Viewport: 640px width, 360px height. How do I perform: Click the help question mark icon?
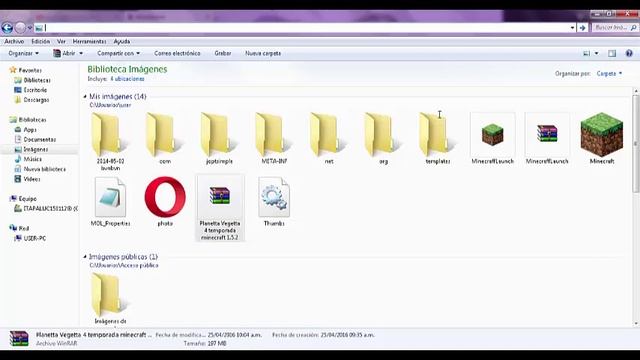629,53
